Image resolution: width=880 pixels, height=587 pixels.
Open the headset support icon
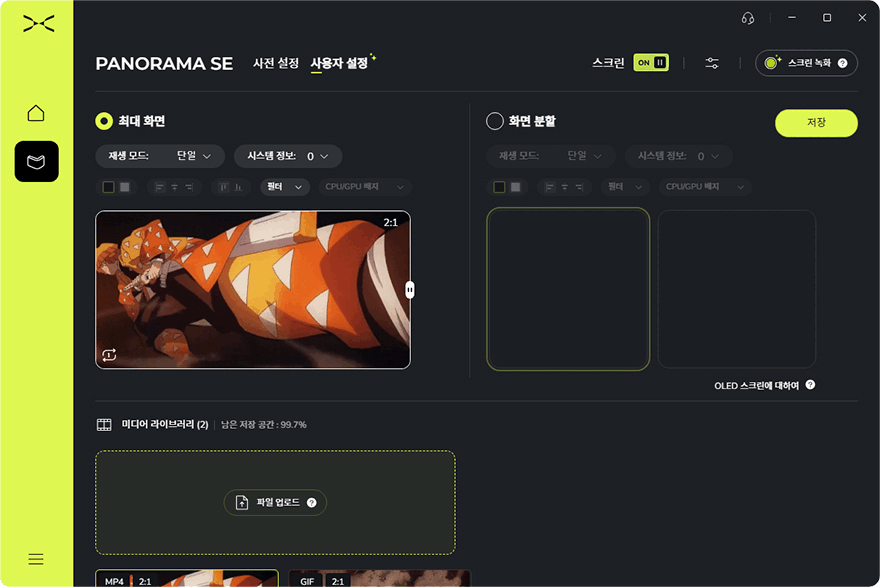click(748, 18)
